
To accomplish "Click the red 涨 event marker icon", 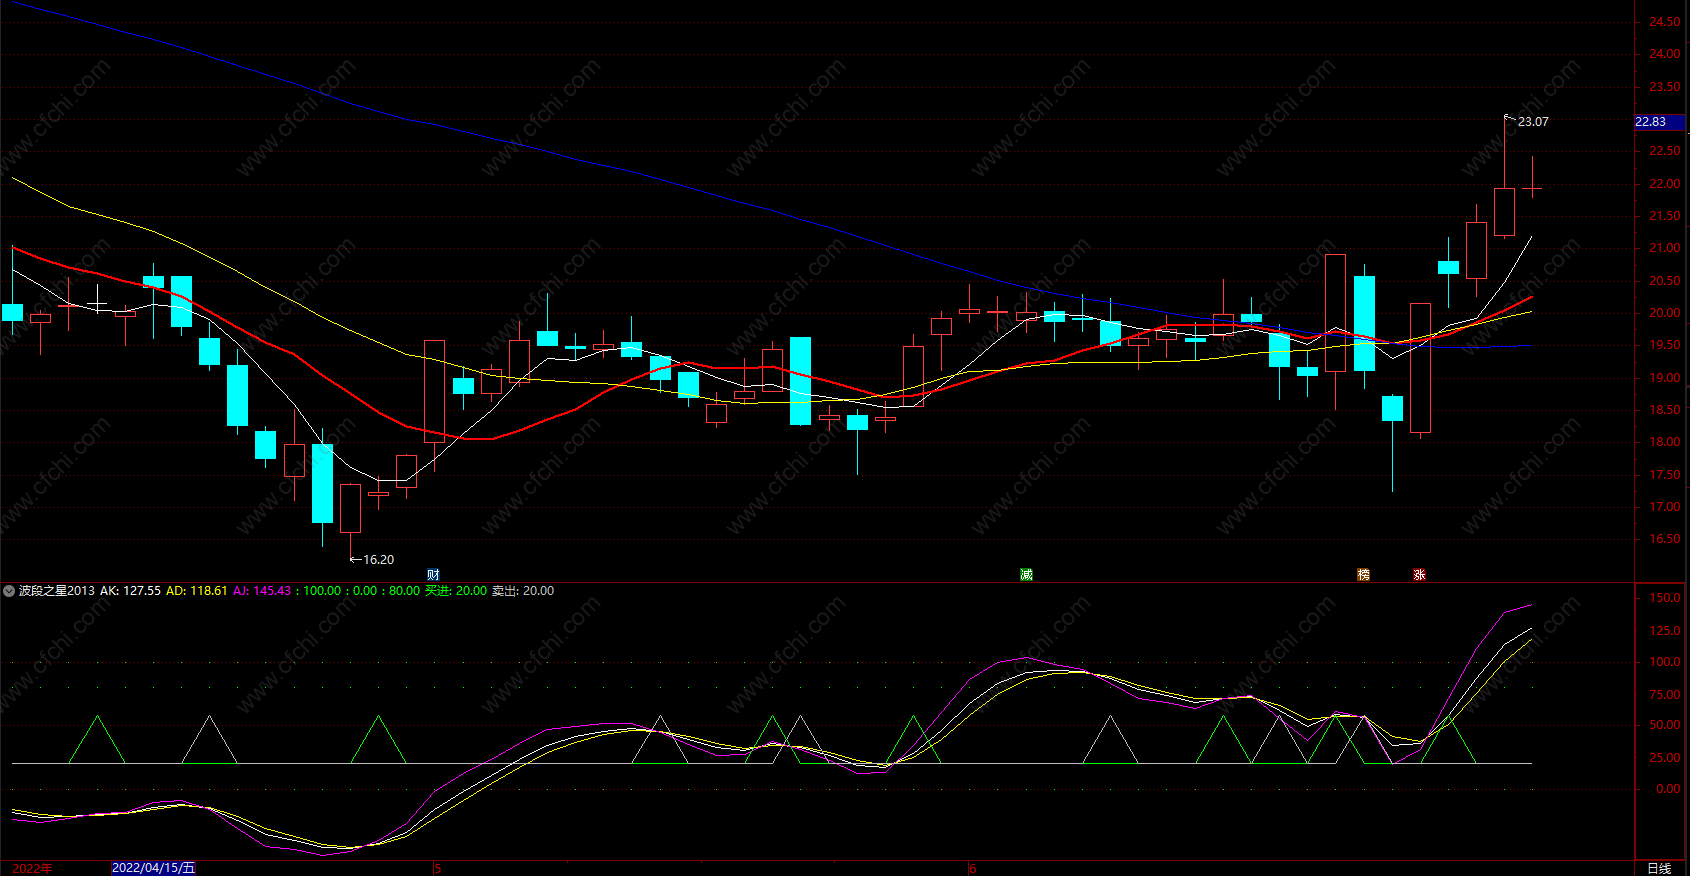I will (x=1419, y=574).
